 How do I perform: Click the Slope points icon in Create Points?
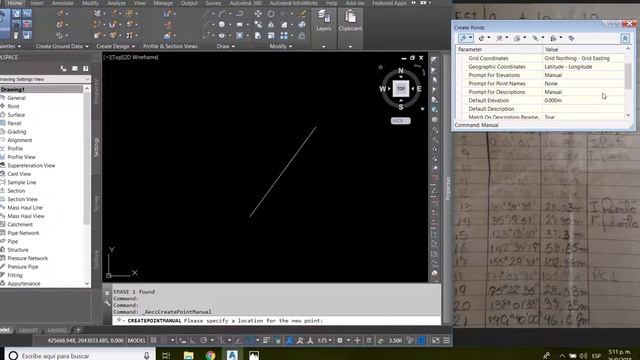(x=553, y=38)
